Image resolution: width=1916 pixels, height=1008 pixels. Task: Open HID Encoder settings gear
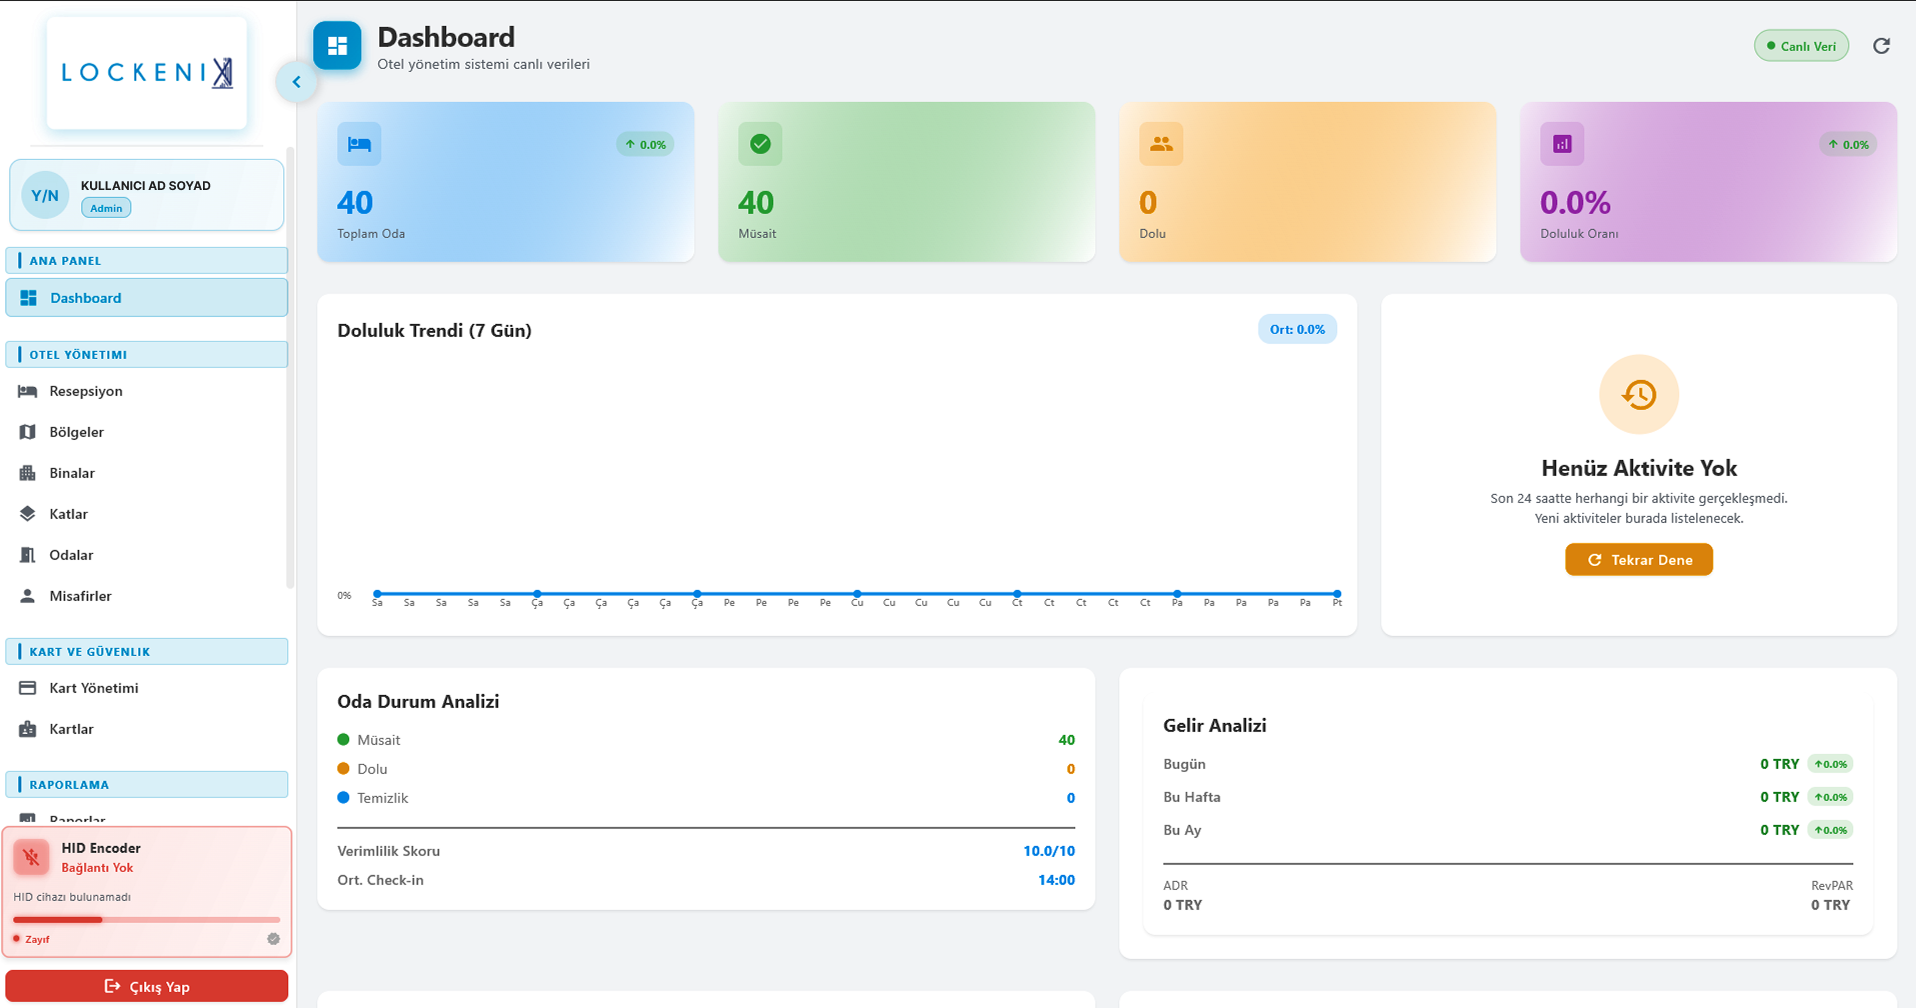coord(273,938)
